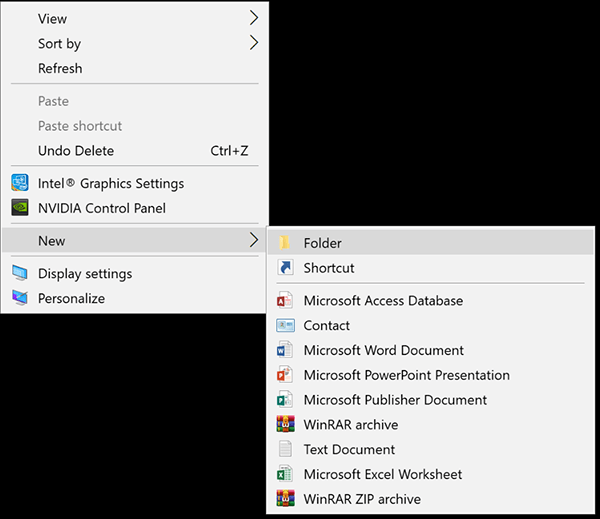Open Display settings
The width and height of the screenshot is (600, 519).
(85, 274)
